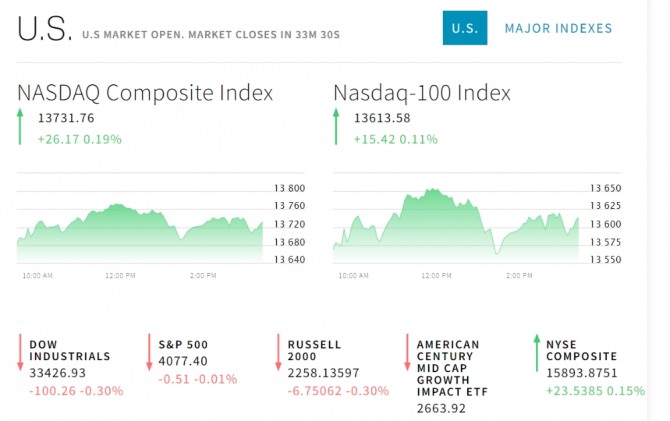
Task: Open the Russell 2000 quote
Action: [x=314, y=350]
